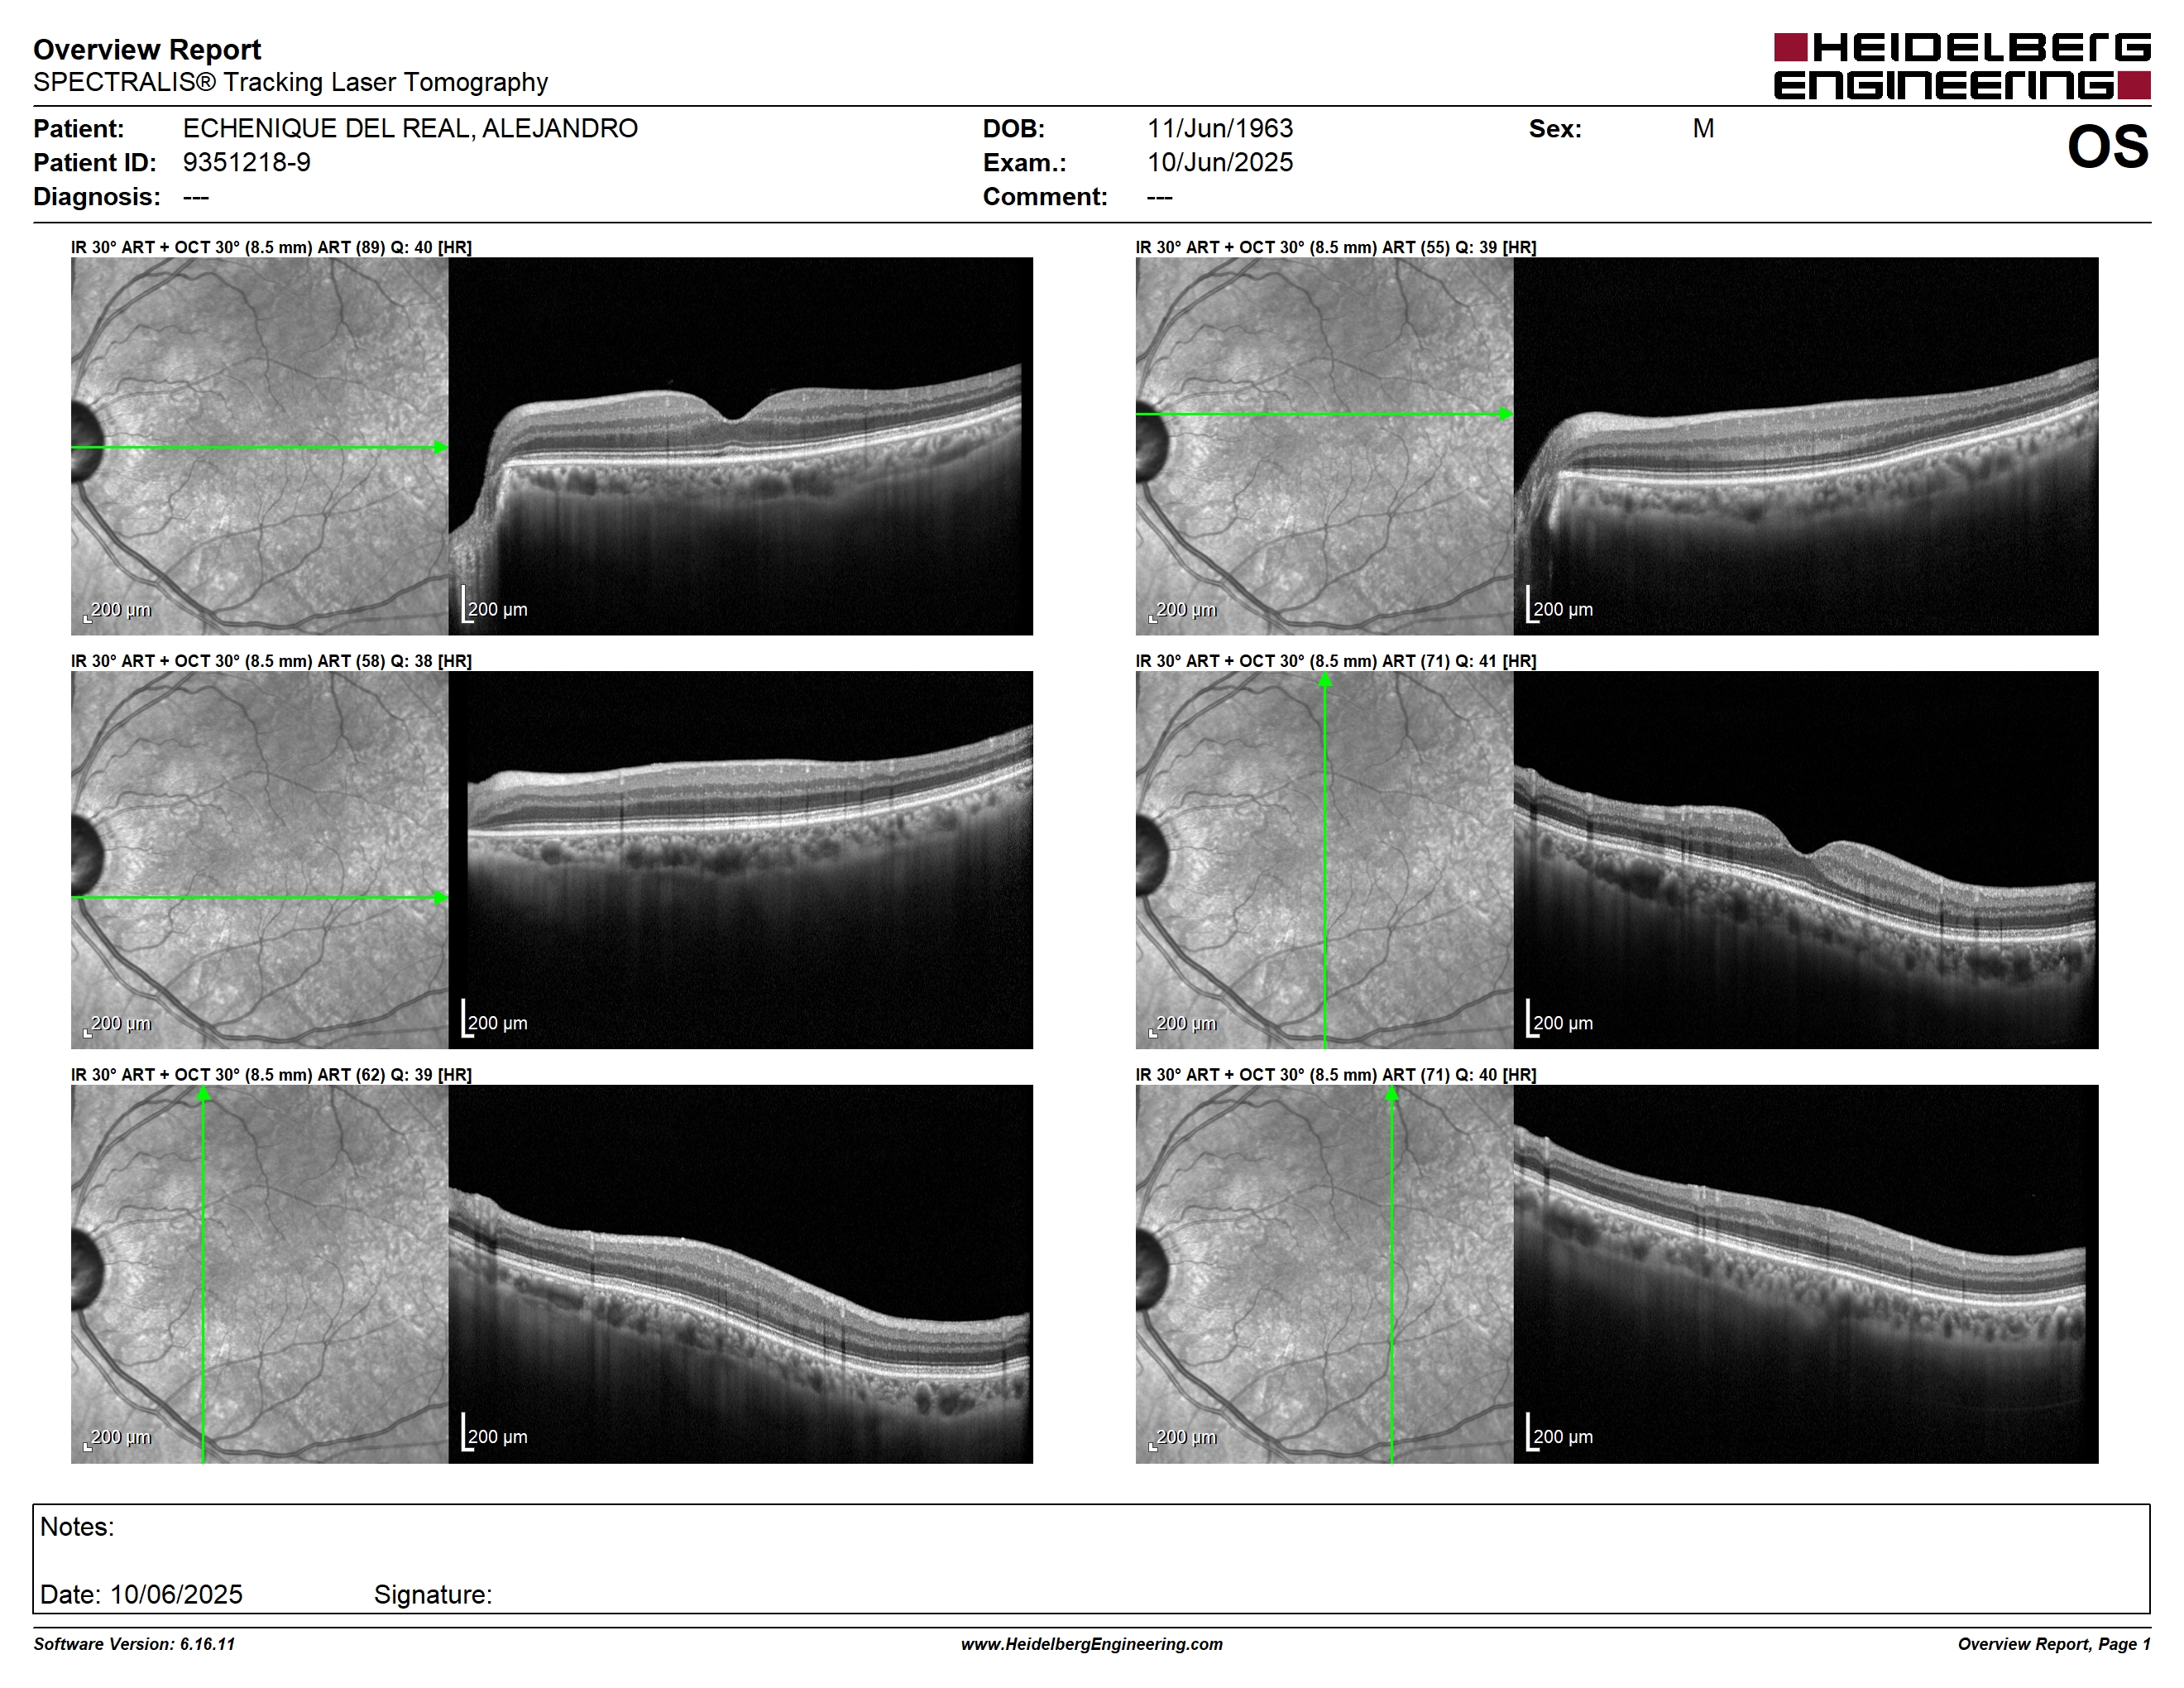
Task: Click the Date: 10/06/2025 entry
Action: [x=141, y=1594]
